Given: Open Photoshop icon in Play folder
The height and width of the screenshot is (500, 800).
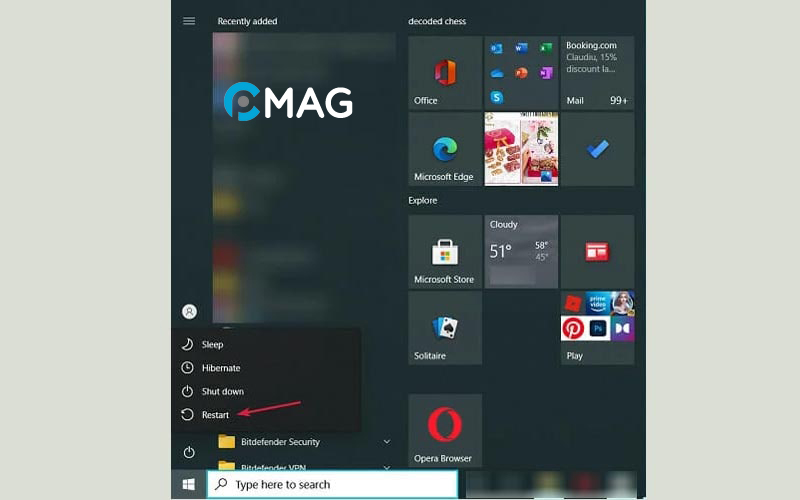Looking at the screenshot, I should (x=597, y=329).
